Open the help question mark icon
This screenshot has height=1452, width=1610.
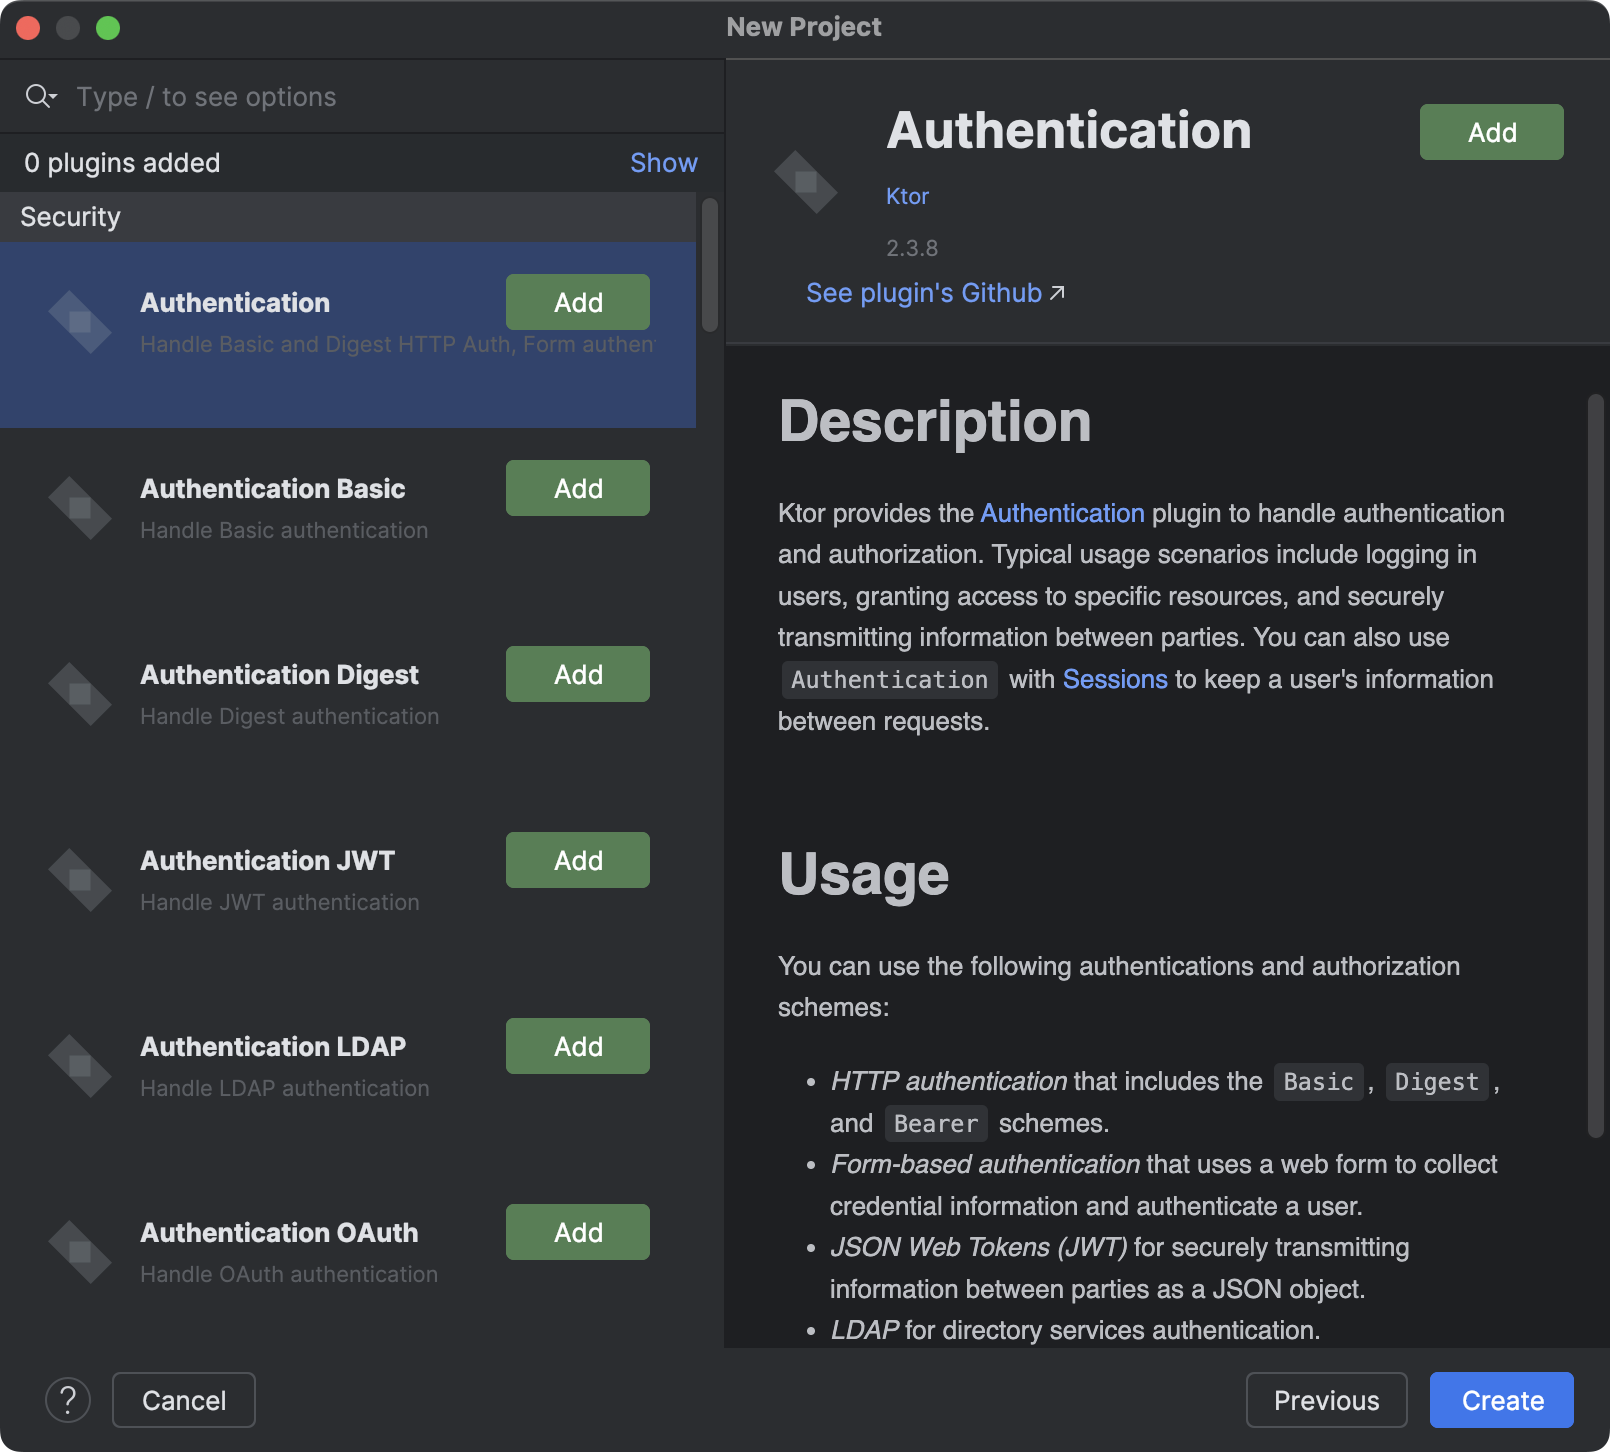pos(68,1400)
